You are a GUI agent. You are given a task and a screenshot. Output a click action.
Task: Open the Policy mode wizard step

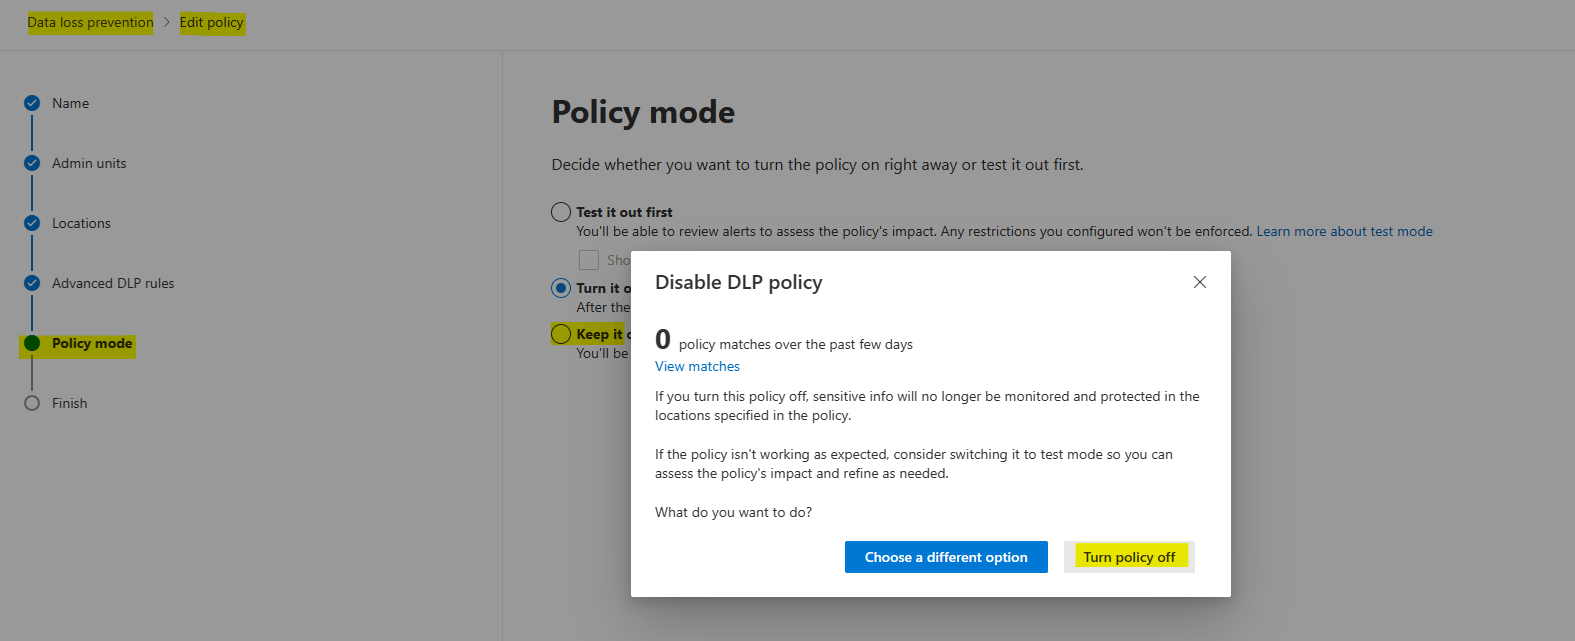point(92,343)
